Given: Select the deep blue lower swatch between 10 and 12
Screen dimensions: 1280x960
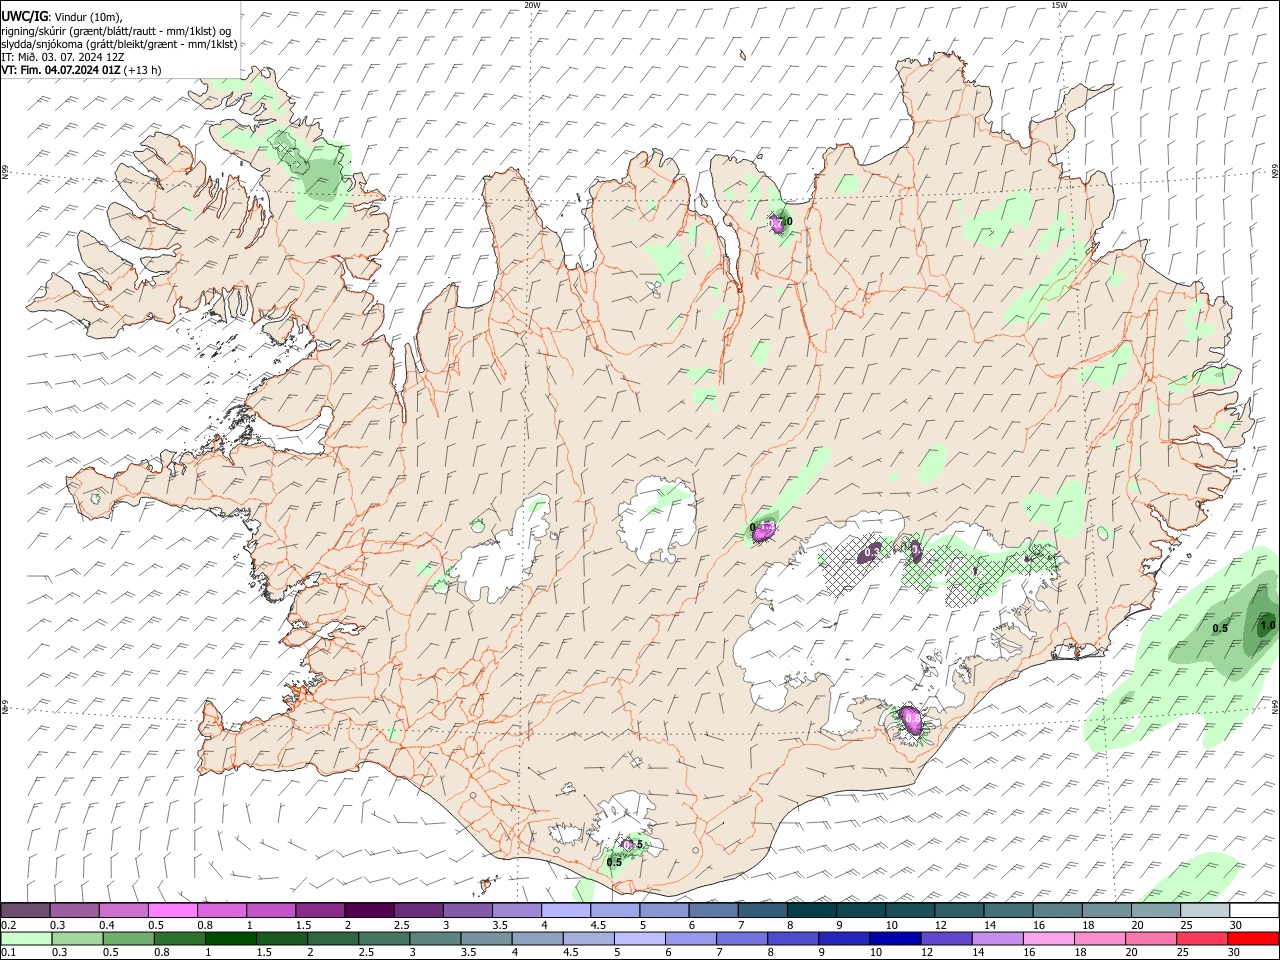Looking at the screenshot, I should pyautogui.click(x=894, y=938).
